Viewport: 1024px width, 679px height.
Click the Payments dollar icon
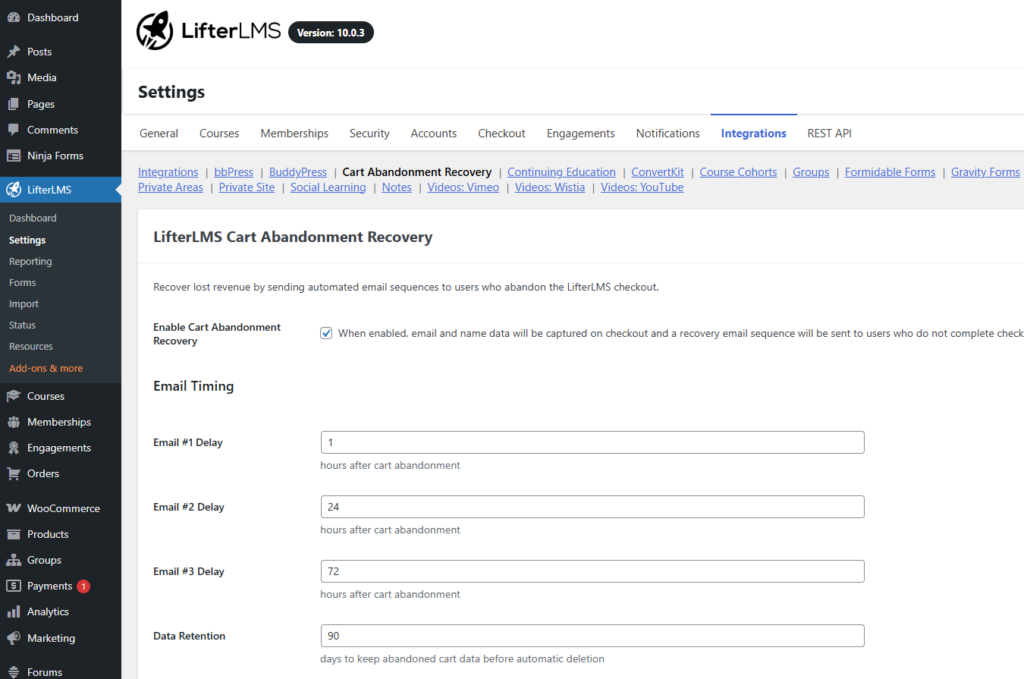click(x=13, y=586)
